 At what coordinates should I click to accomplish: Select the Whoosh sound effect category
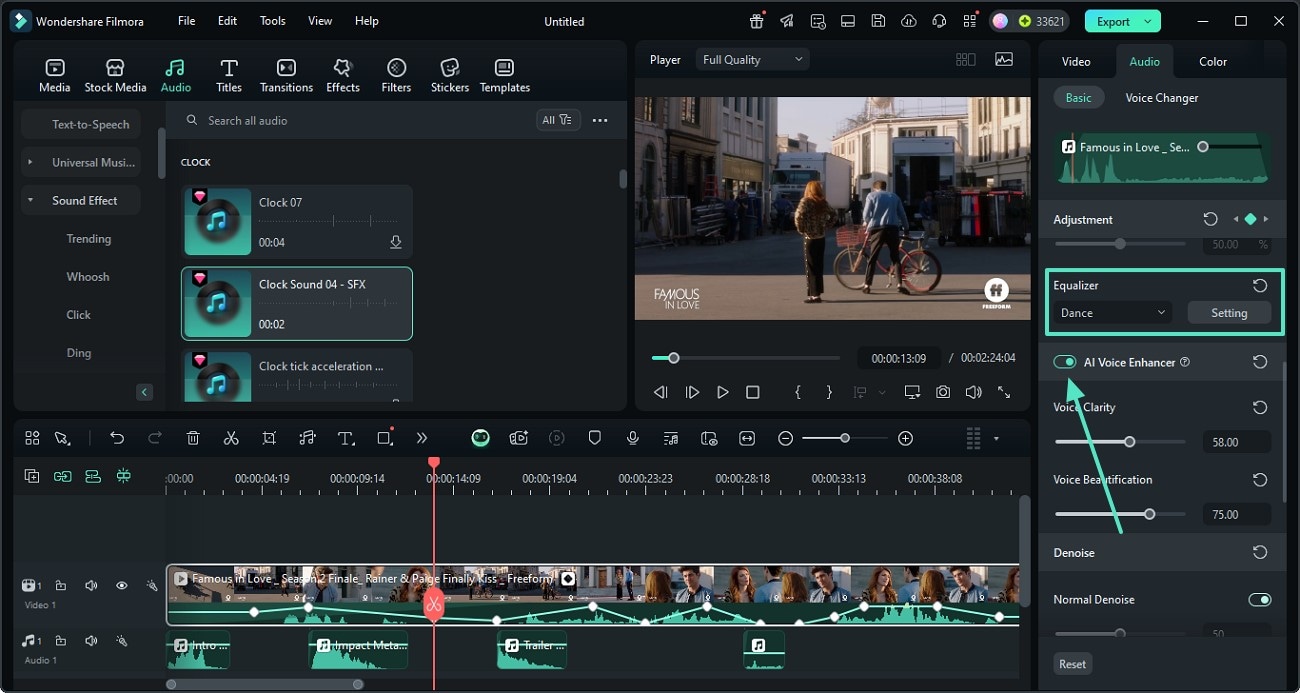coord(88,276)
